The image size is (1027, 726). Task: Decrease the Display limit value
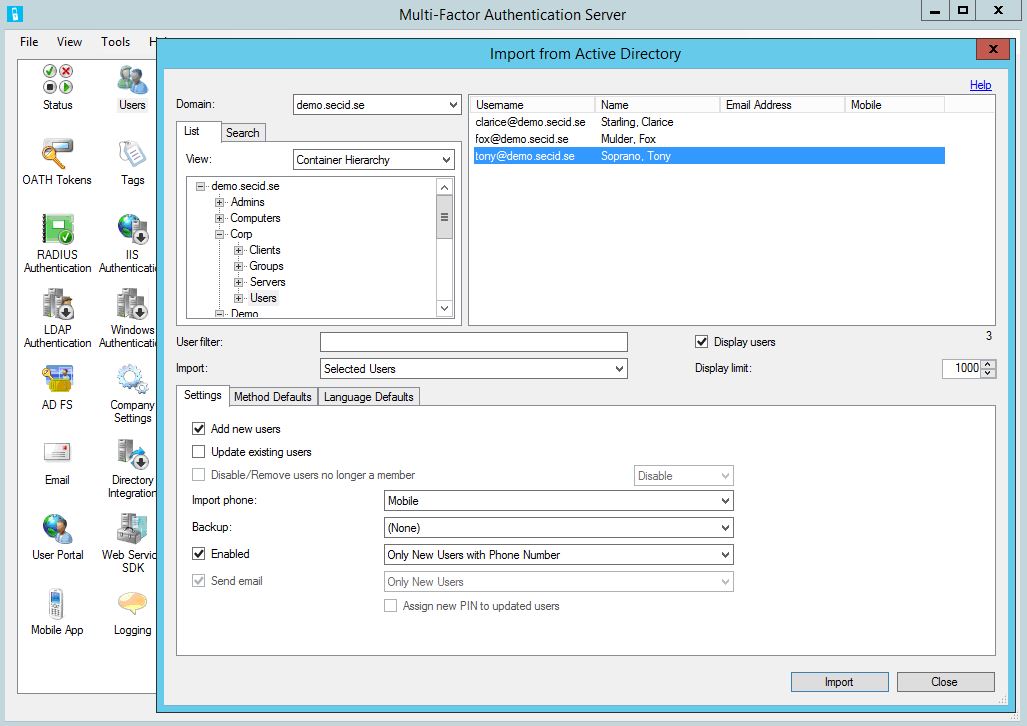coord(988,373)
